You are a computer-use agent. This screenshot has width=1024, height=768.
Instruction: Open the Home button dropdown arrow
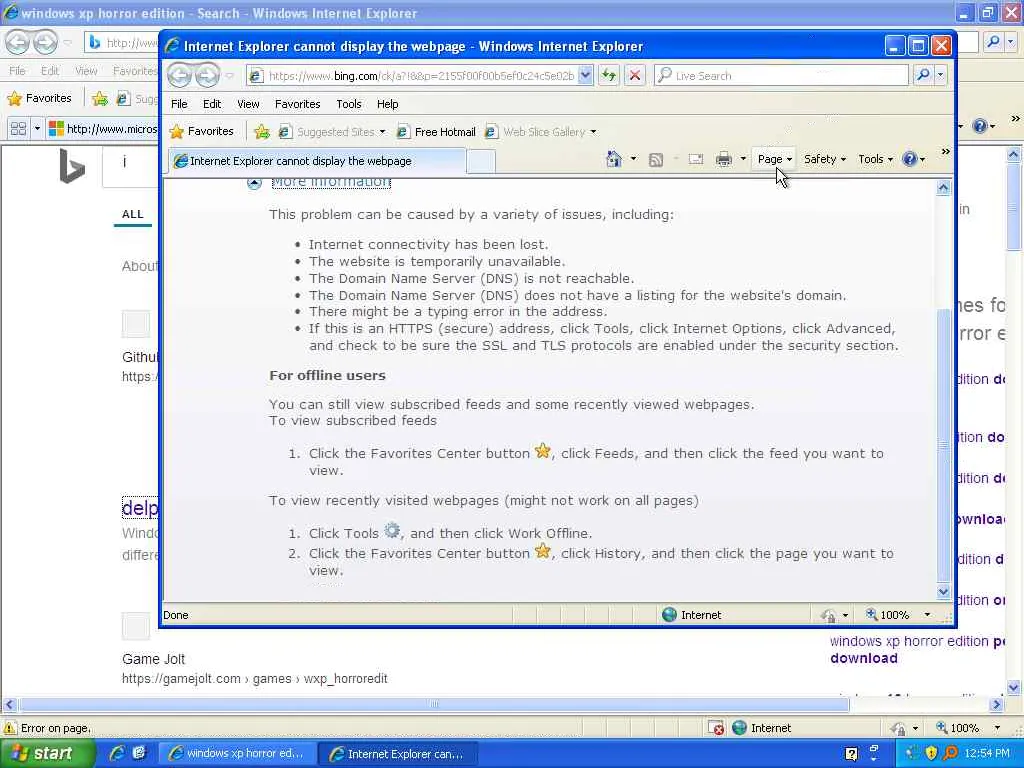tap(633, 159)
